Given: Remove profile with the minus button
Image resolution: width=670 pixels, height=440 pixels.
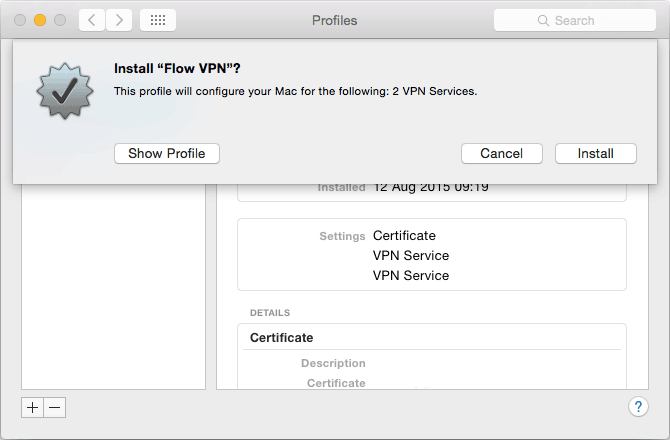Looking at the screenshot, I should (55, 408).
